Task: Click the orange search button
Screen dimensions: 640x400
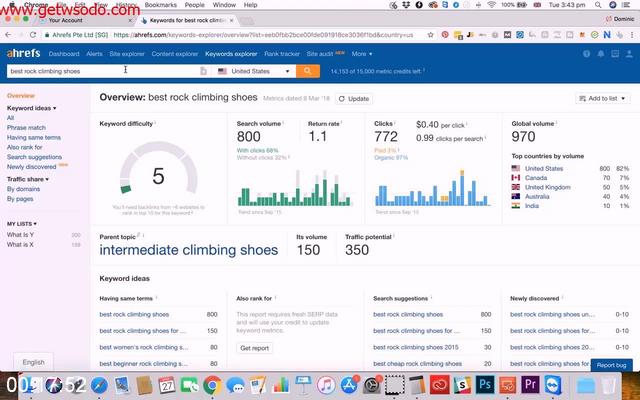Action: point(308,71)
